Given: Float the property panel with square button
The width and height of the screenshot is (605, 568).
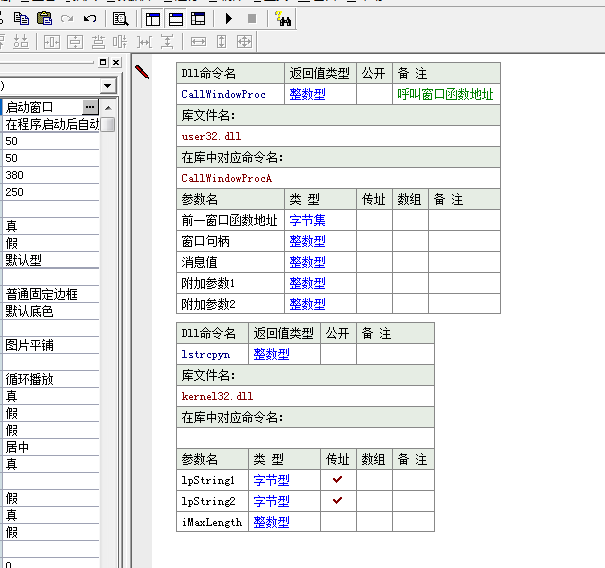Looking at the screenshot, I should click(103, 62).
